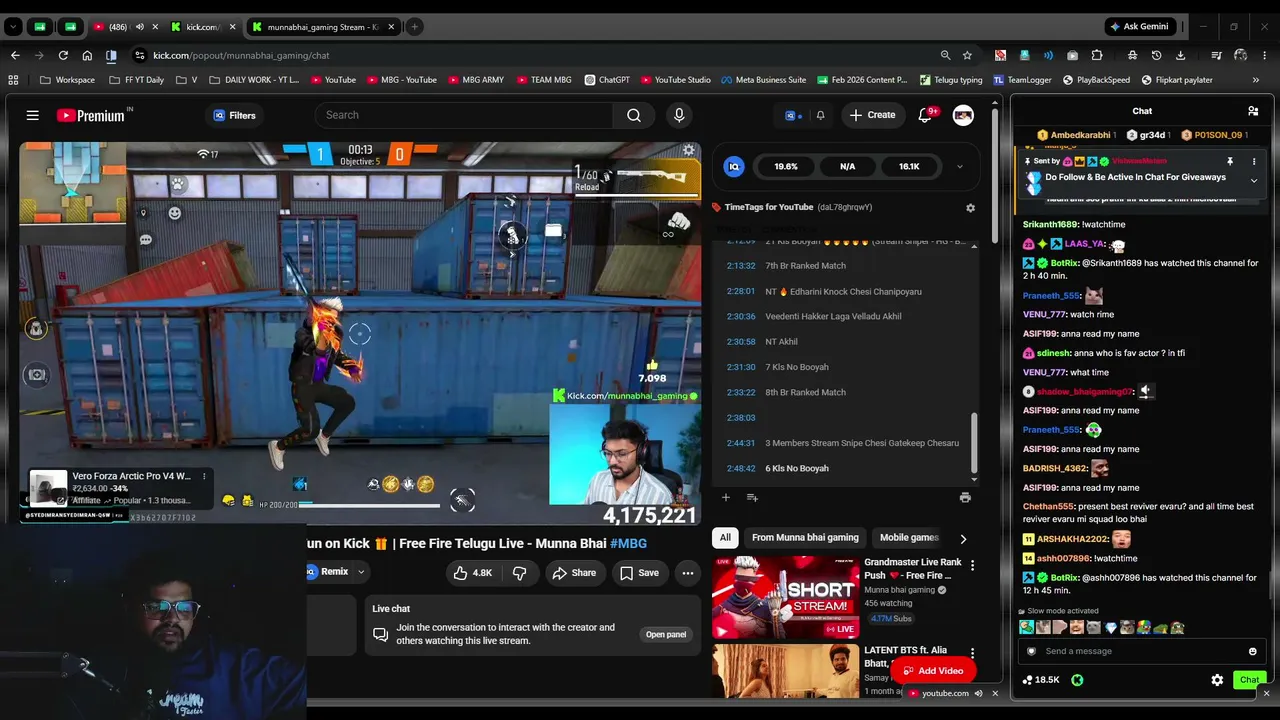Send message with the green Chat button
1280x720 pixels.
1249,680
